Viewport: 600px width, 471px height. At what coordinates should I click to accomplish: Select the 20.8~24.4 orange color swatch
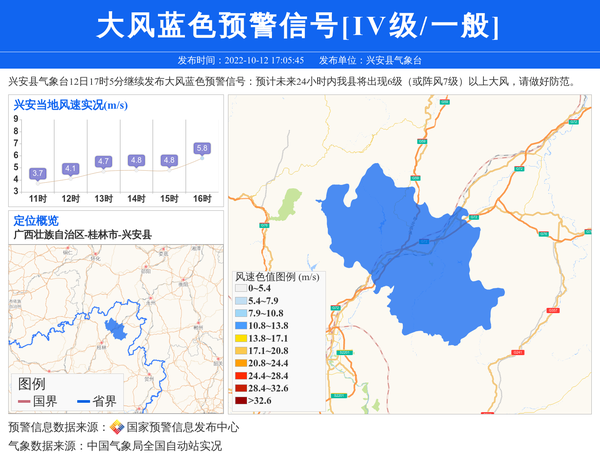tap(241, 363)
